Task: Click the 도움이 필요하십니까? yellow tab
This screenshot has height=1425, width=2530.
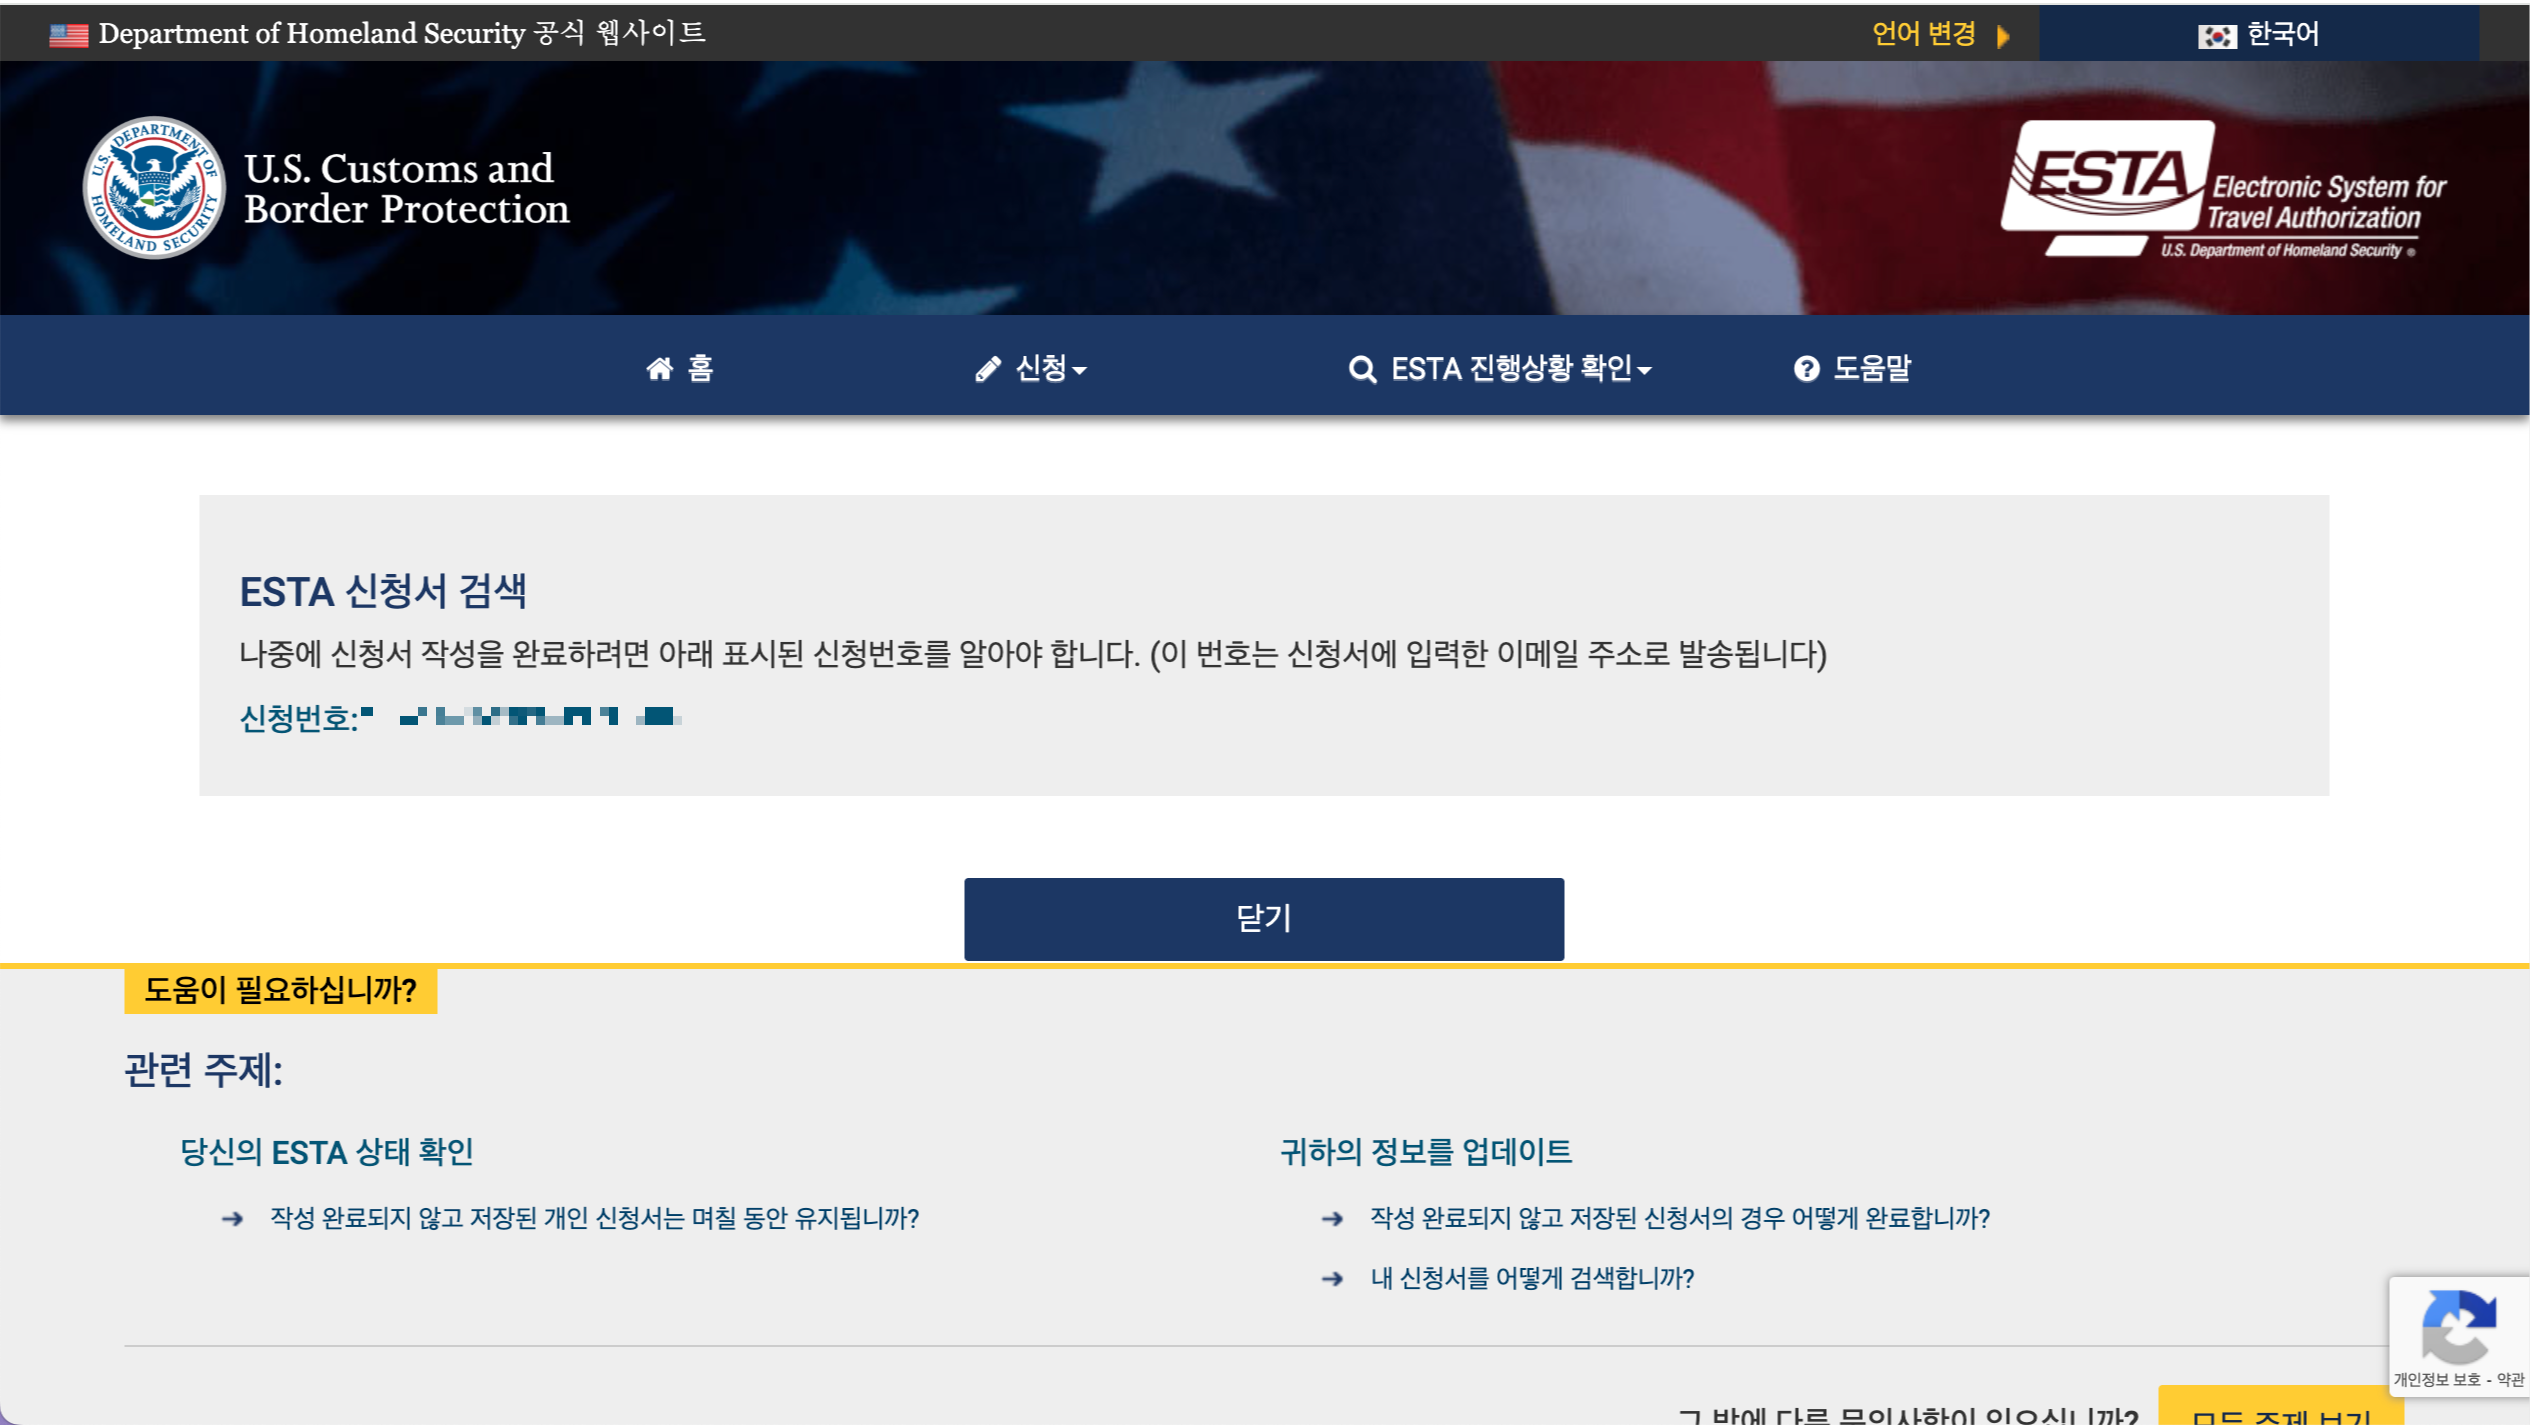Action: [x=280, y=990]
